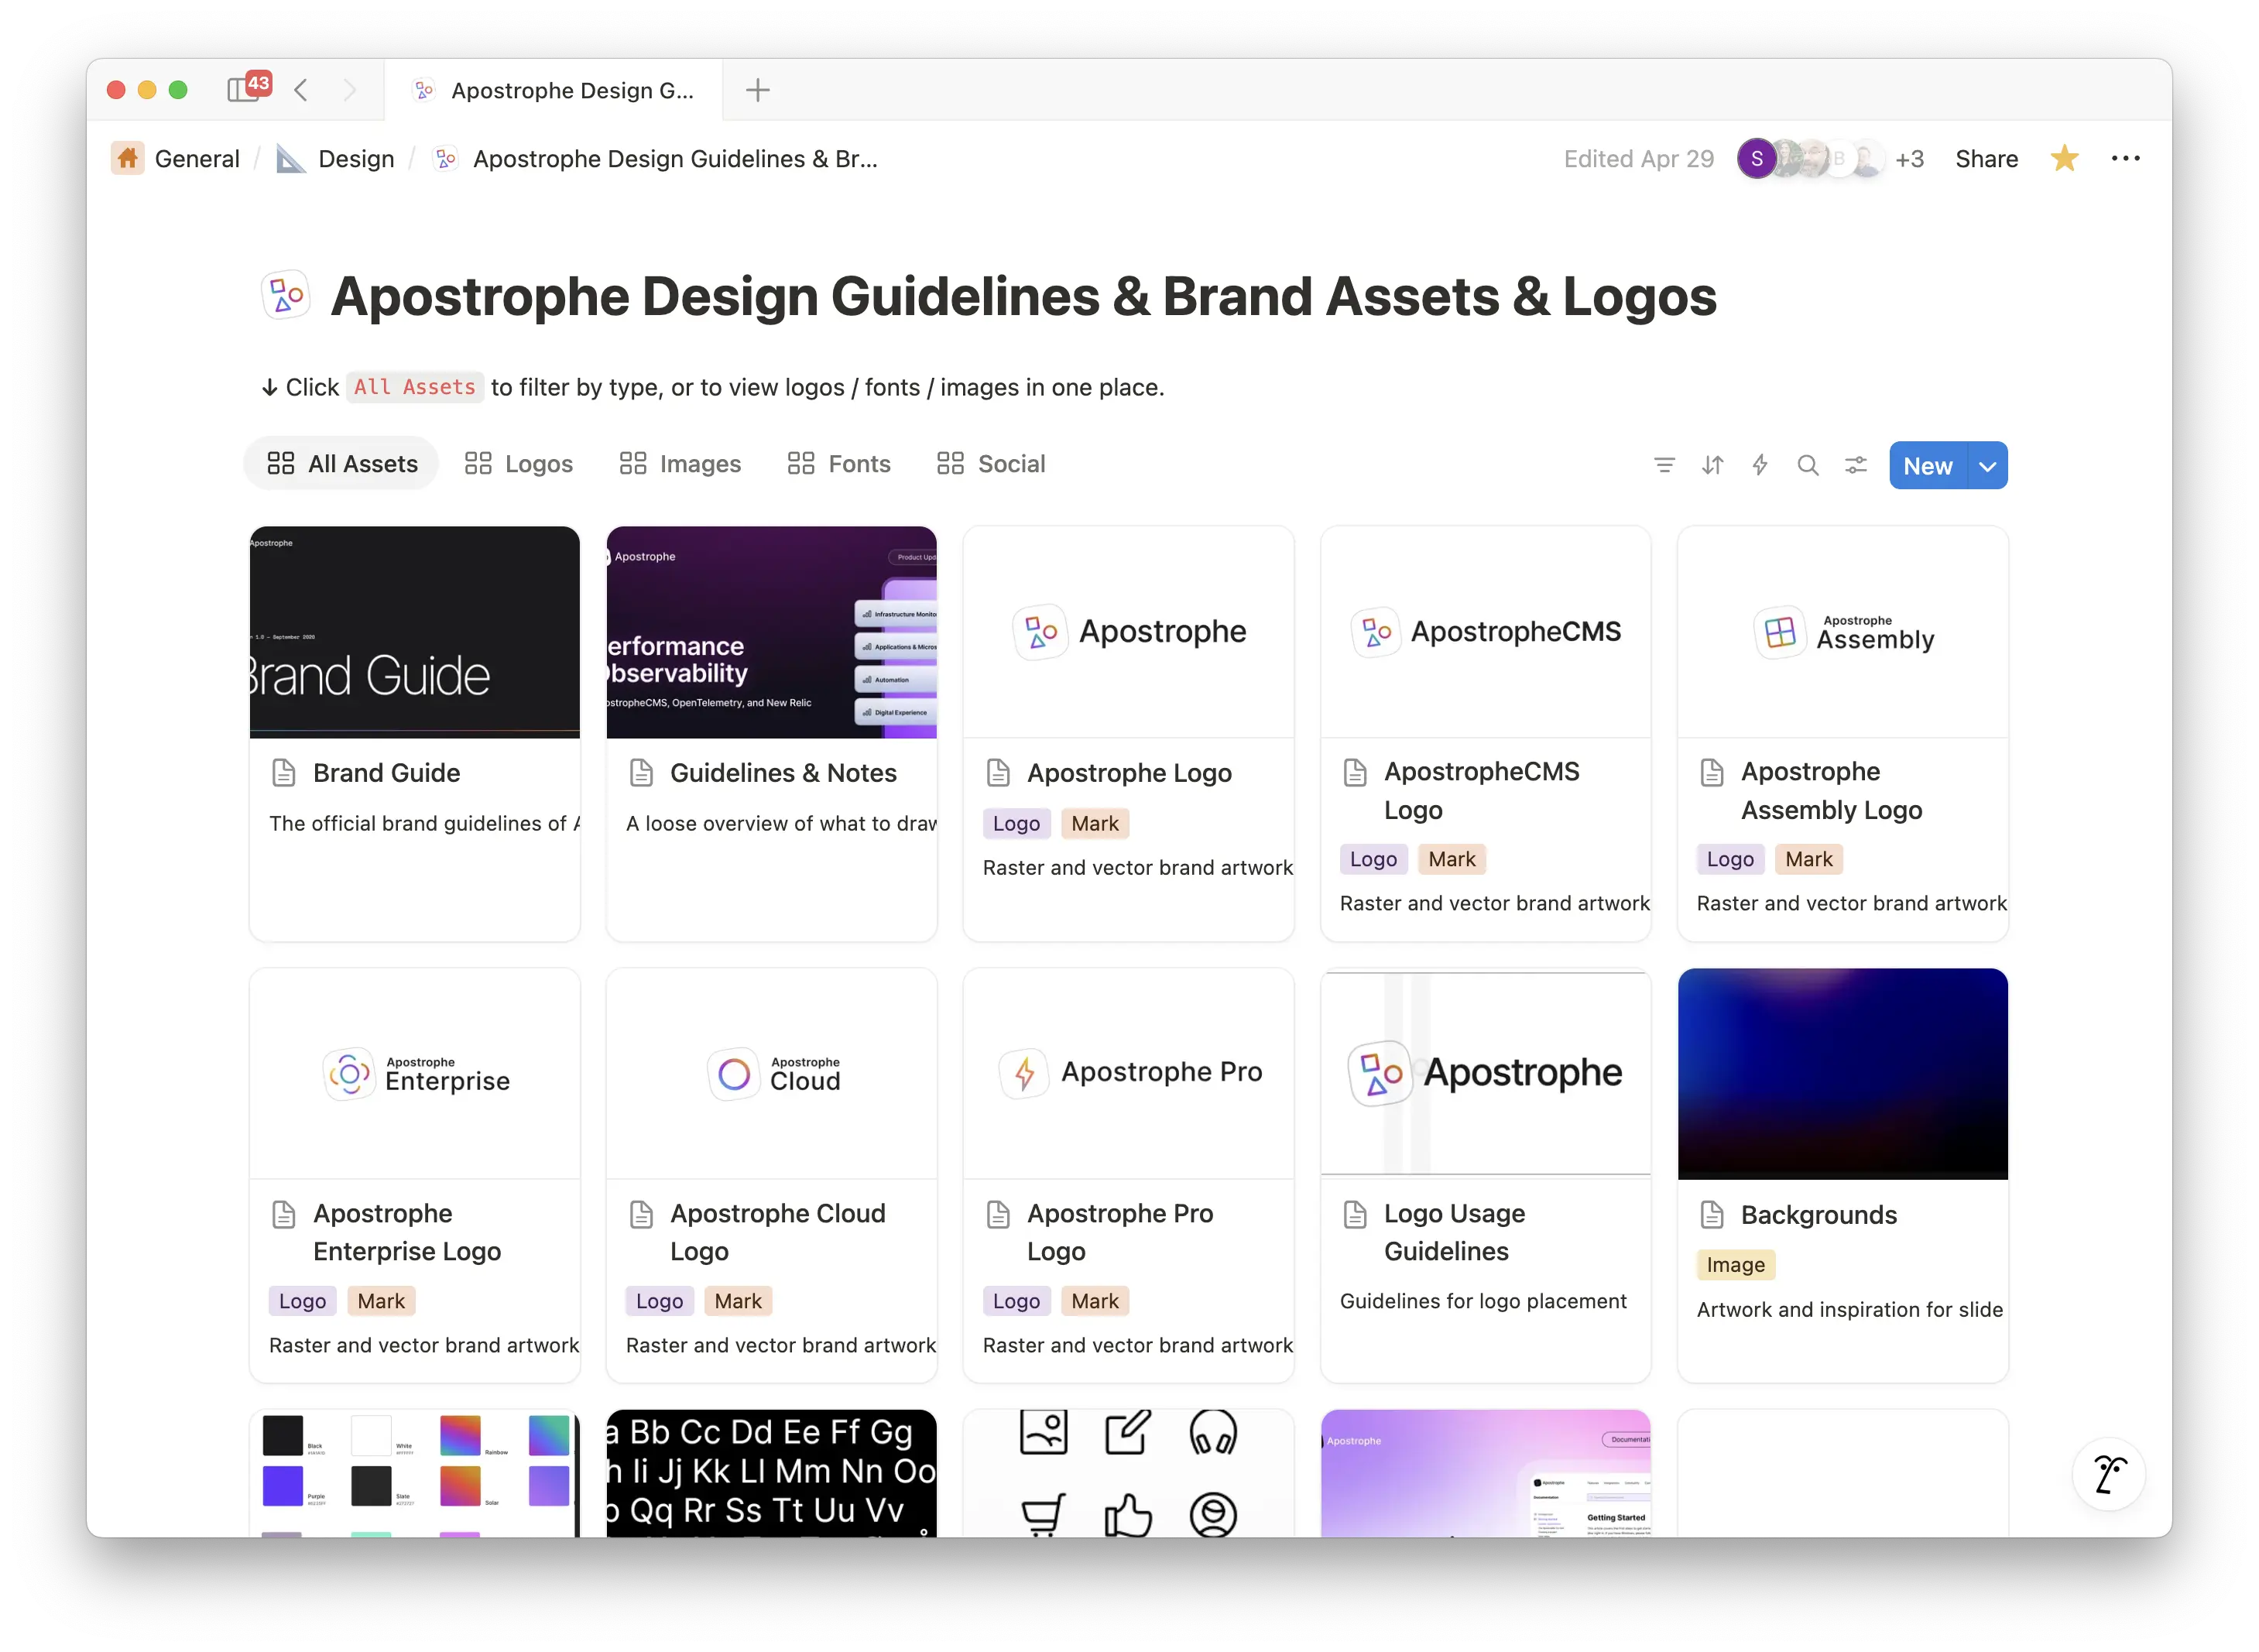Open a new tab with plus icon
The image size is (2259, 1652).
[x=758, y=90]
